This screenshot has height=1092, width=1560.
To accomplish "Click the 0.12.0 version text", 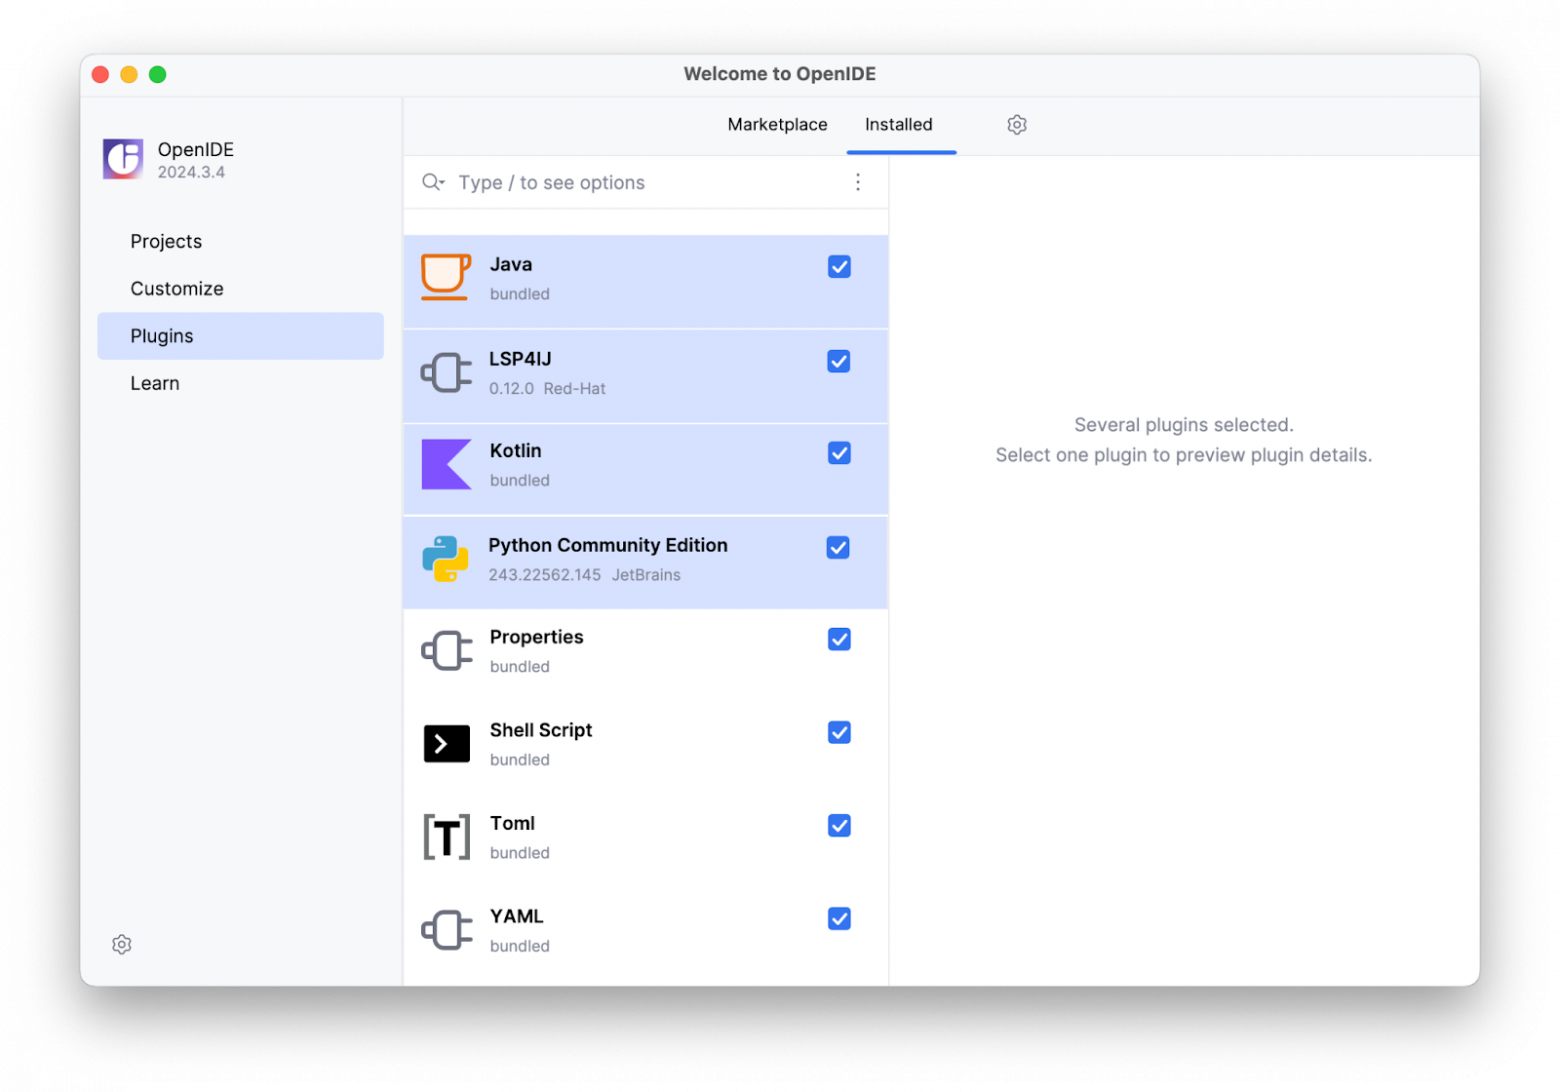I will pyautogui.click(x=511, y=389).
